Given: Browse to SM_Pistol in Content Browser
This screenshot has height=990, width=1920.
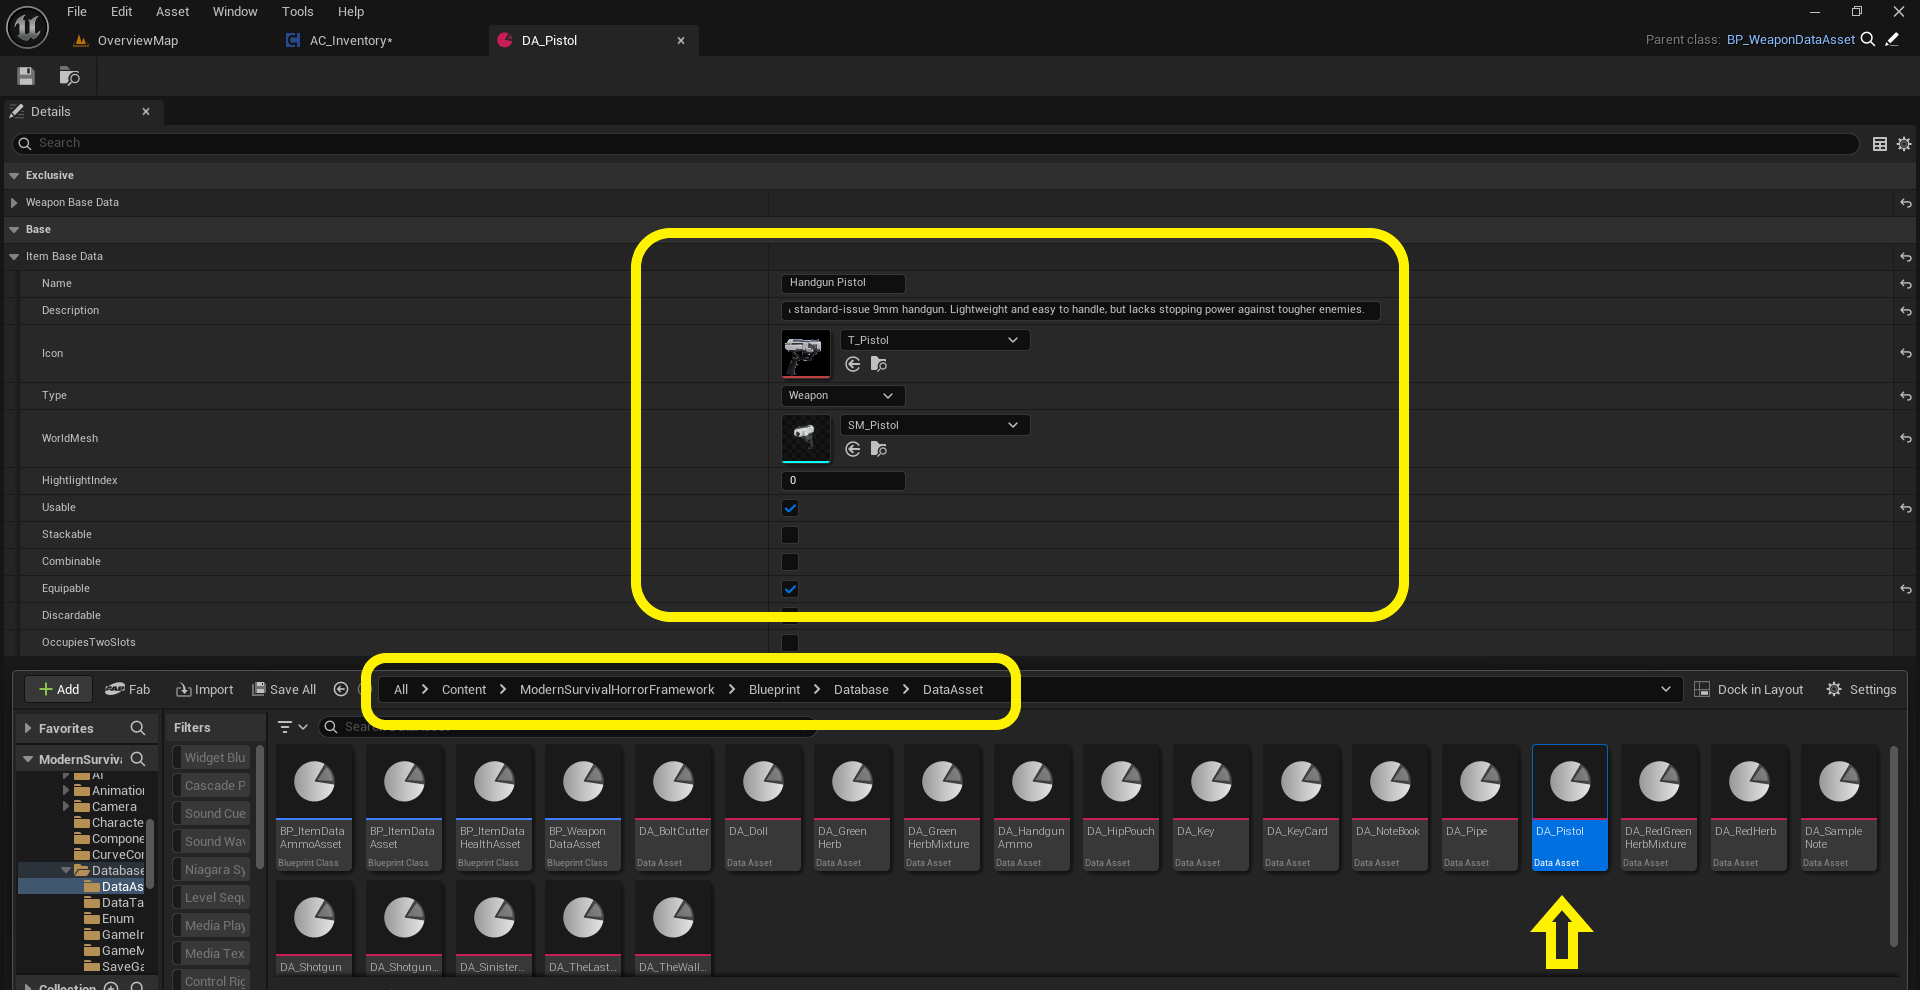Looking at the screenshot, I should click(879, 450).
